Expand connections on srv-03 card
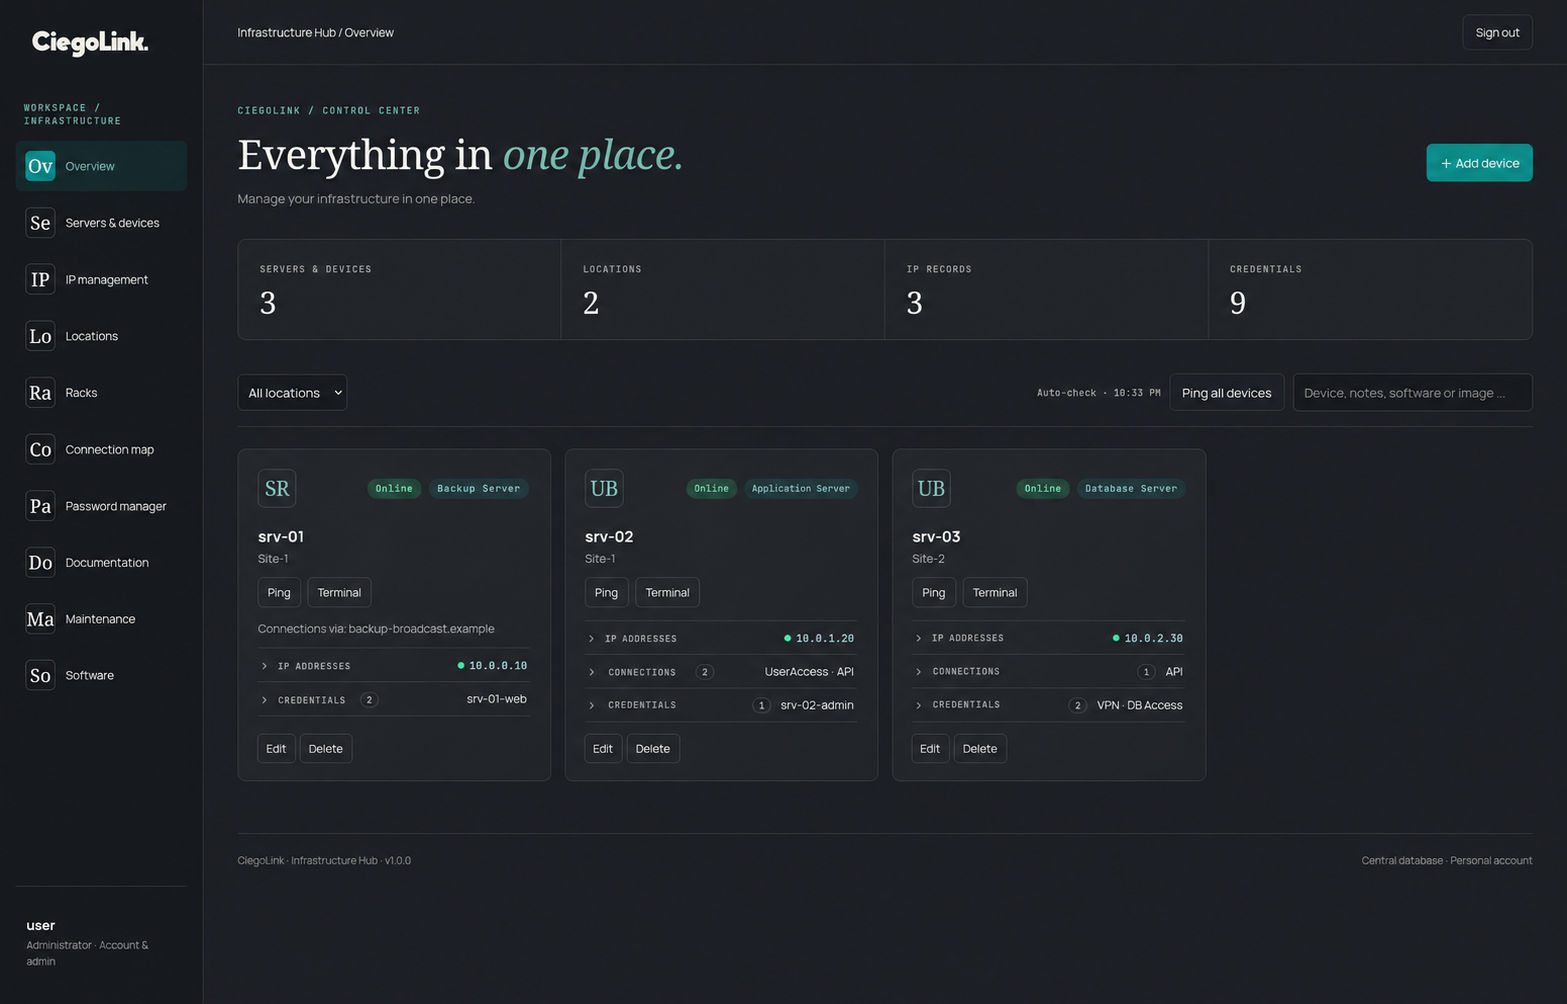 point(1048,671)
